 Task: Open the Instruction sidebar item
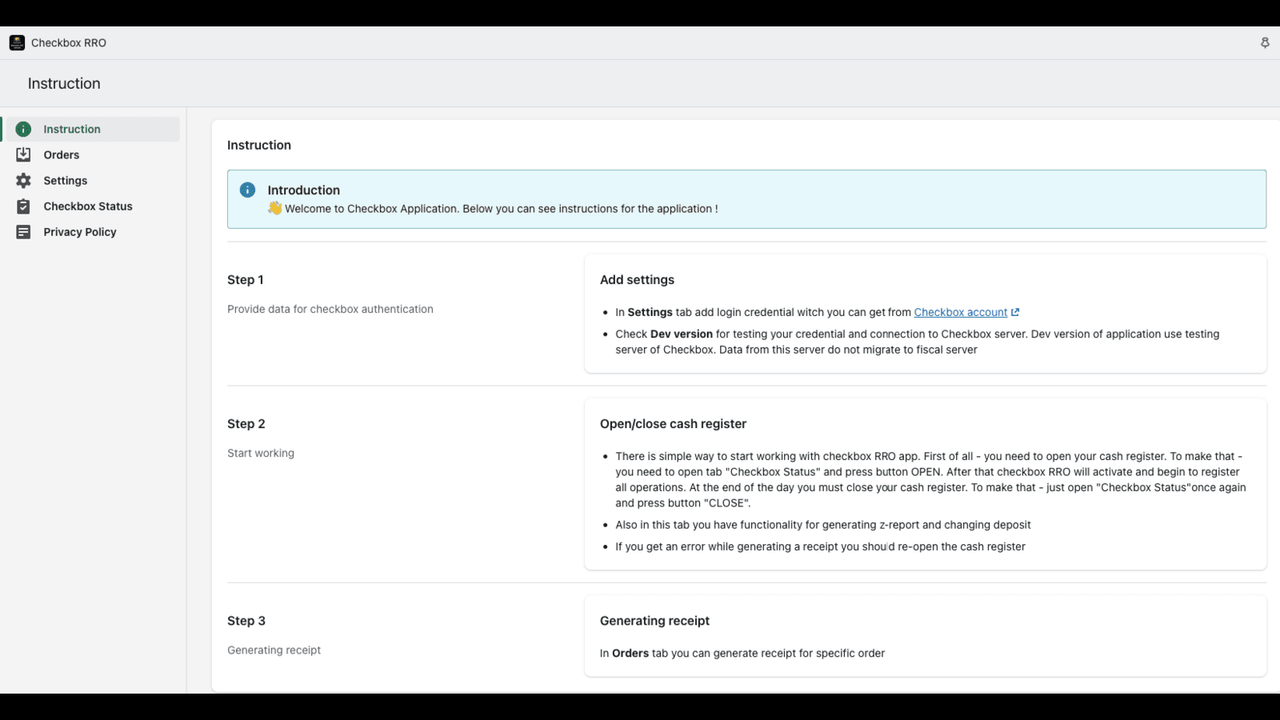click(x=91, y=129)
